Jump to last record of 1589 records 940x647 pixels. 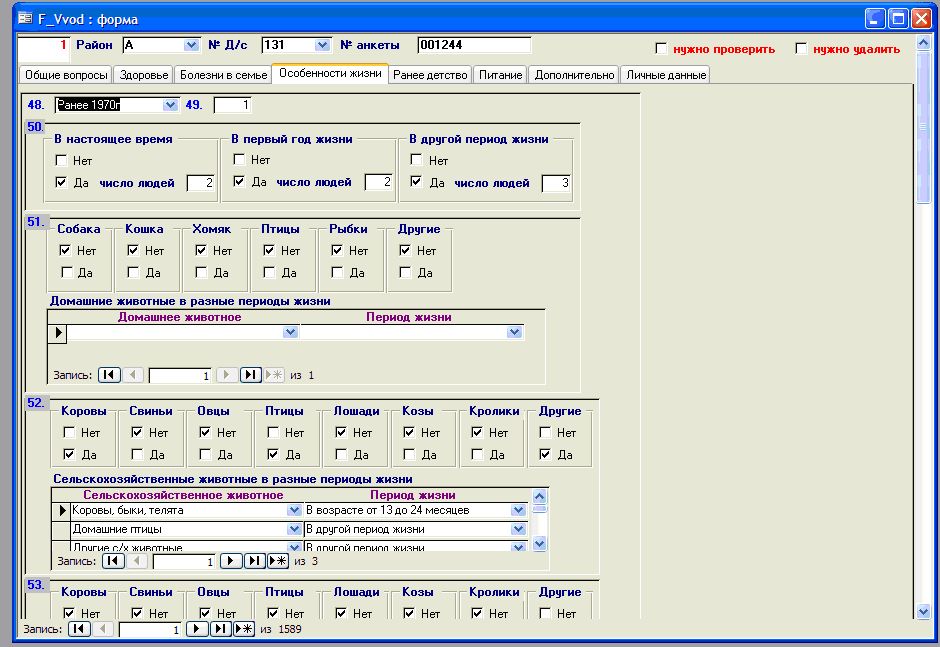point(221,629)
